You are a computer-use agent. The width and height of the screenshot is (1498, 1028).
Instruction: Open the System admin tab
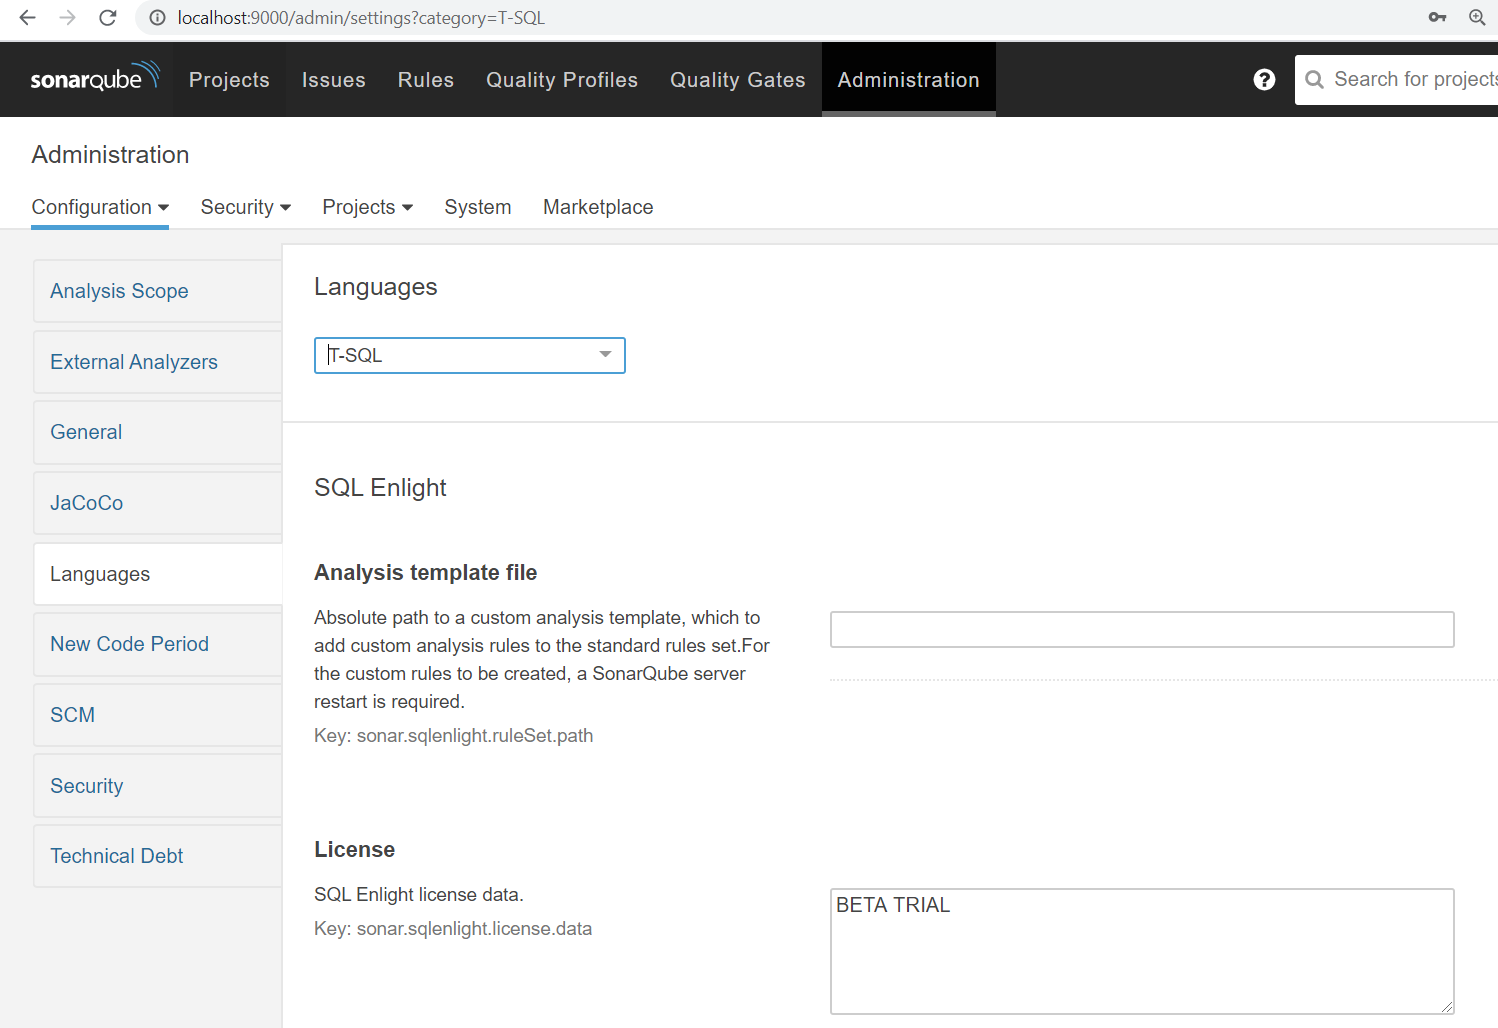point(478,207)
